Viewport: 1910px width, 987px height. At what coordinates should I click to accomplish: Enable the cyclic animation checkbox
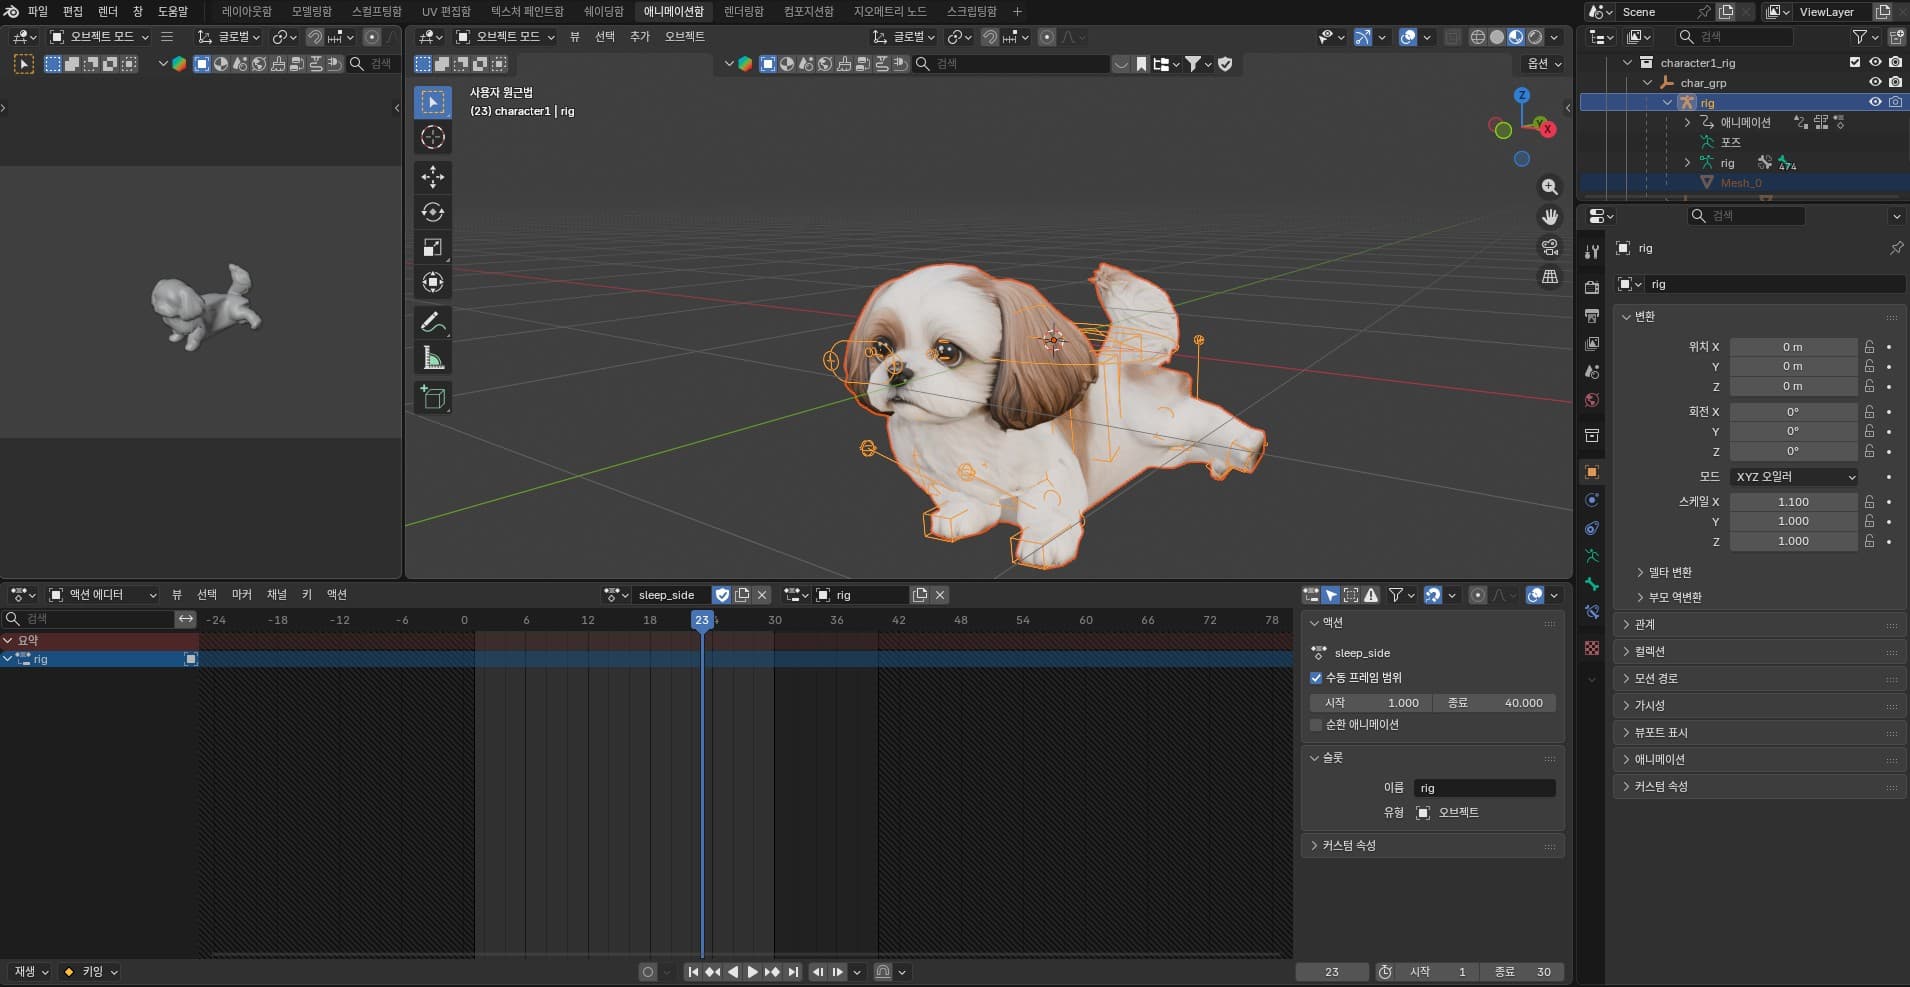tap(1316, 725)
